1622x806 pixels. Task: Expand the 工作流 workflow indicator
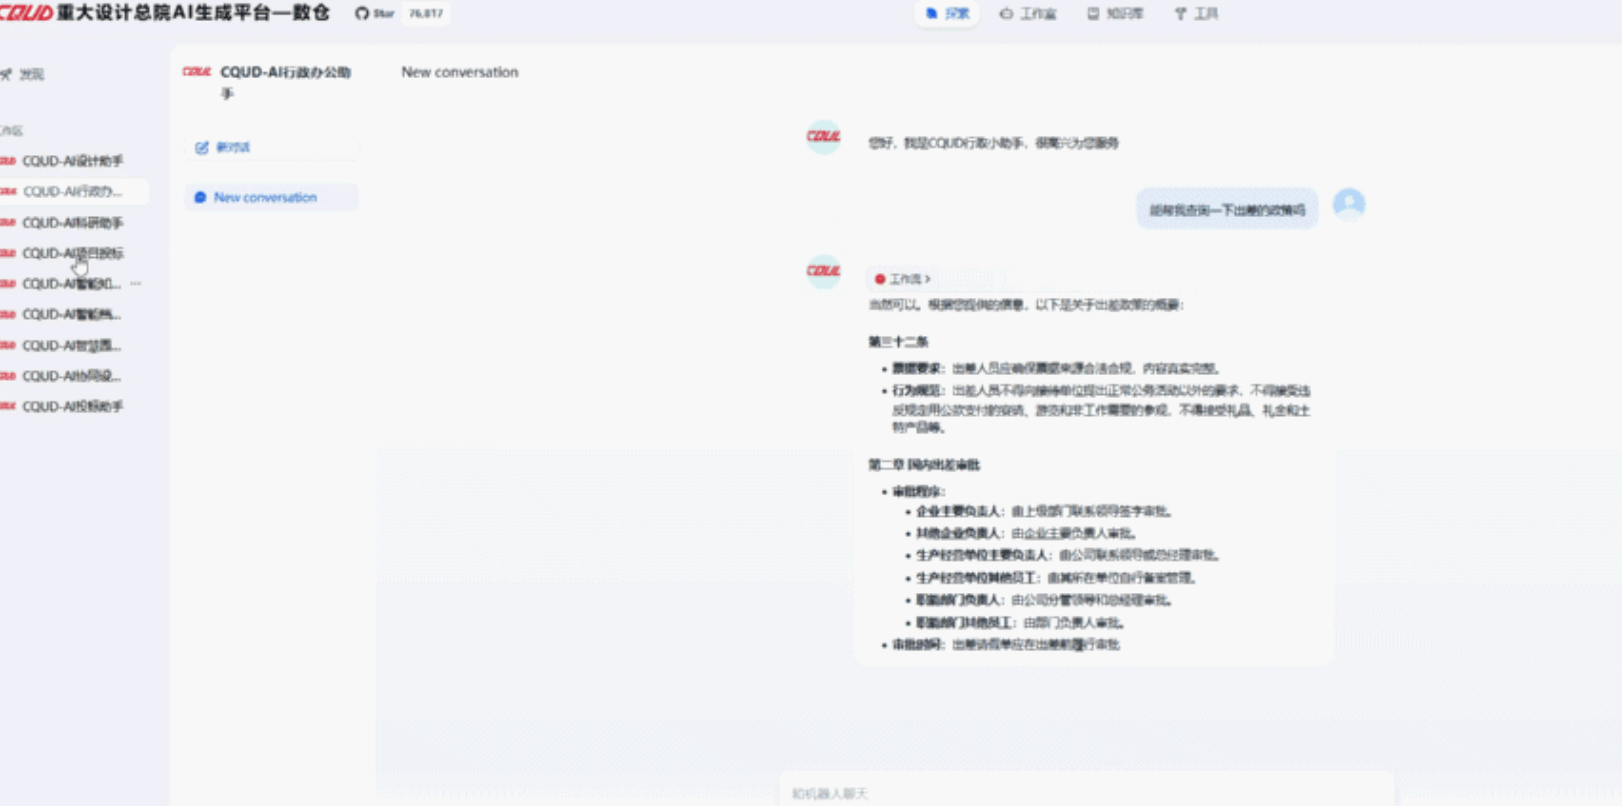pyautogui.click(x=903, y=279)
